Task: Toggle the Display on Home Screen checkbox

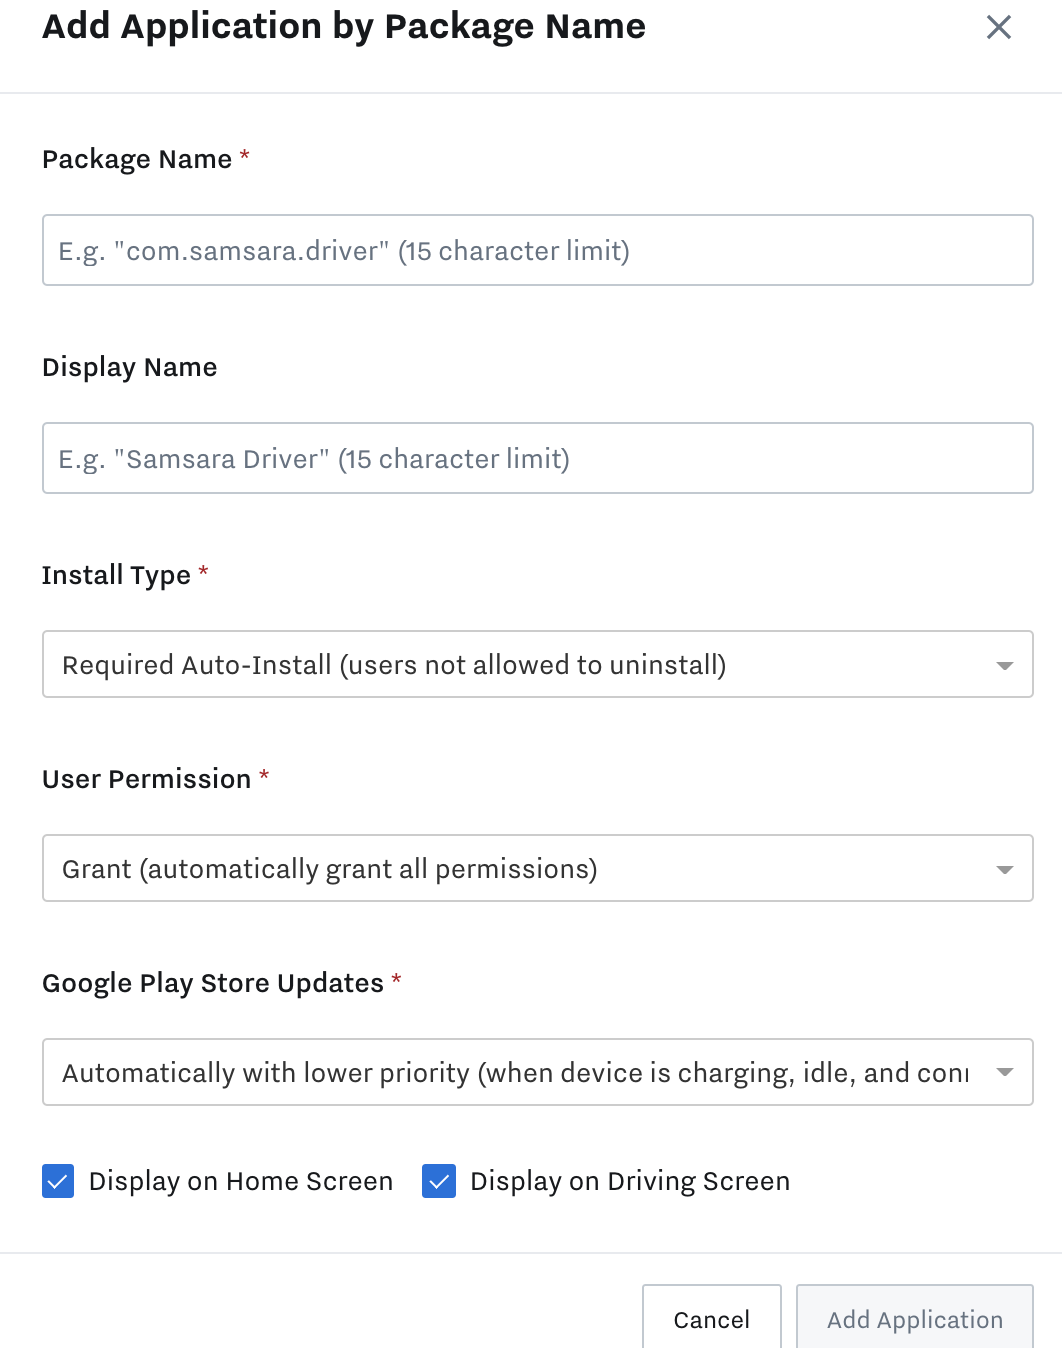Action: point(58,1181)
